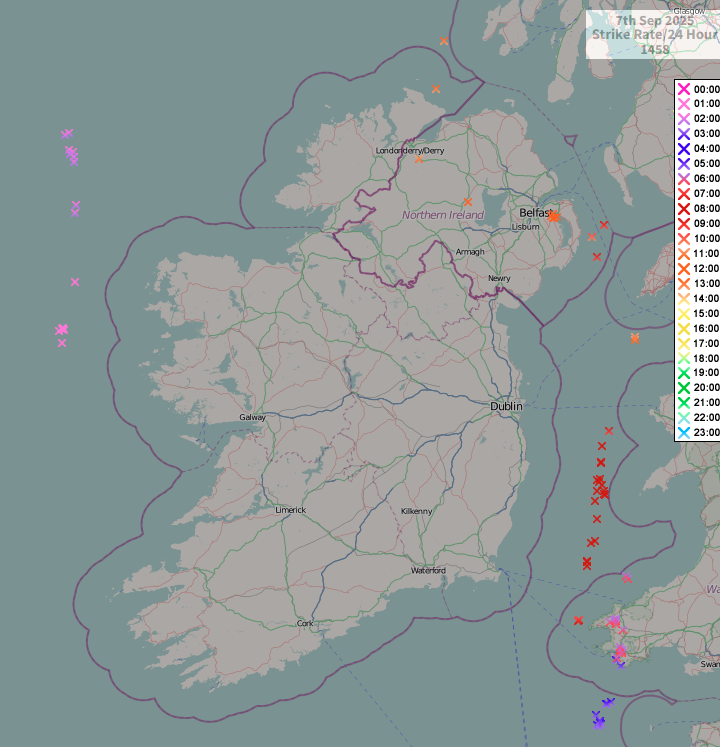Viewport: 720px width, 747px height.
Task: Click the 15:00 yellow legend marker
Action: 684,313
